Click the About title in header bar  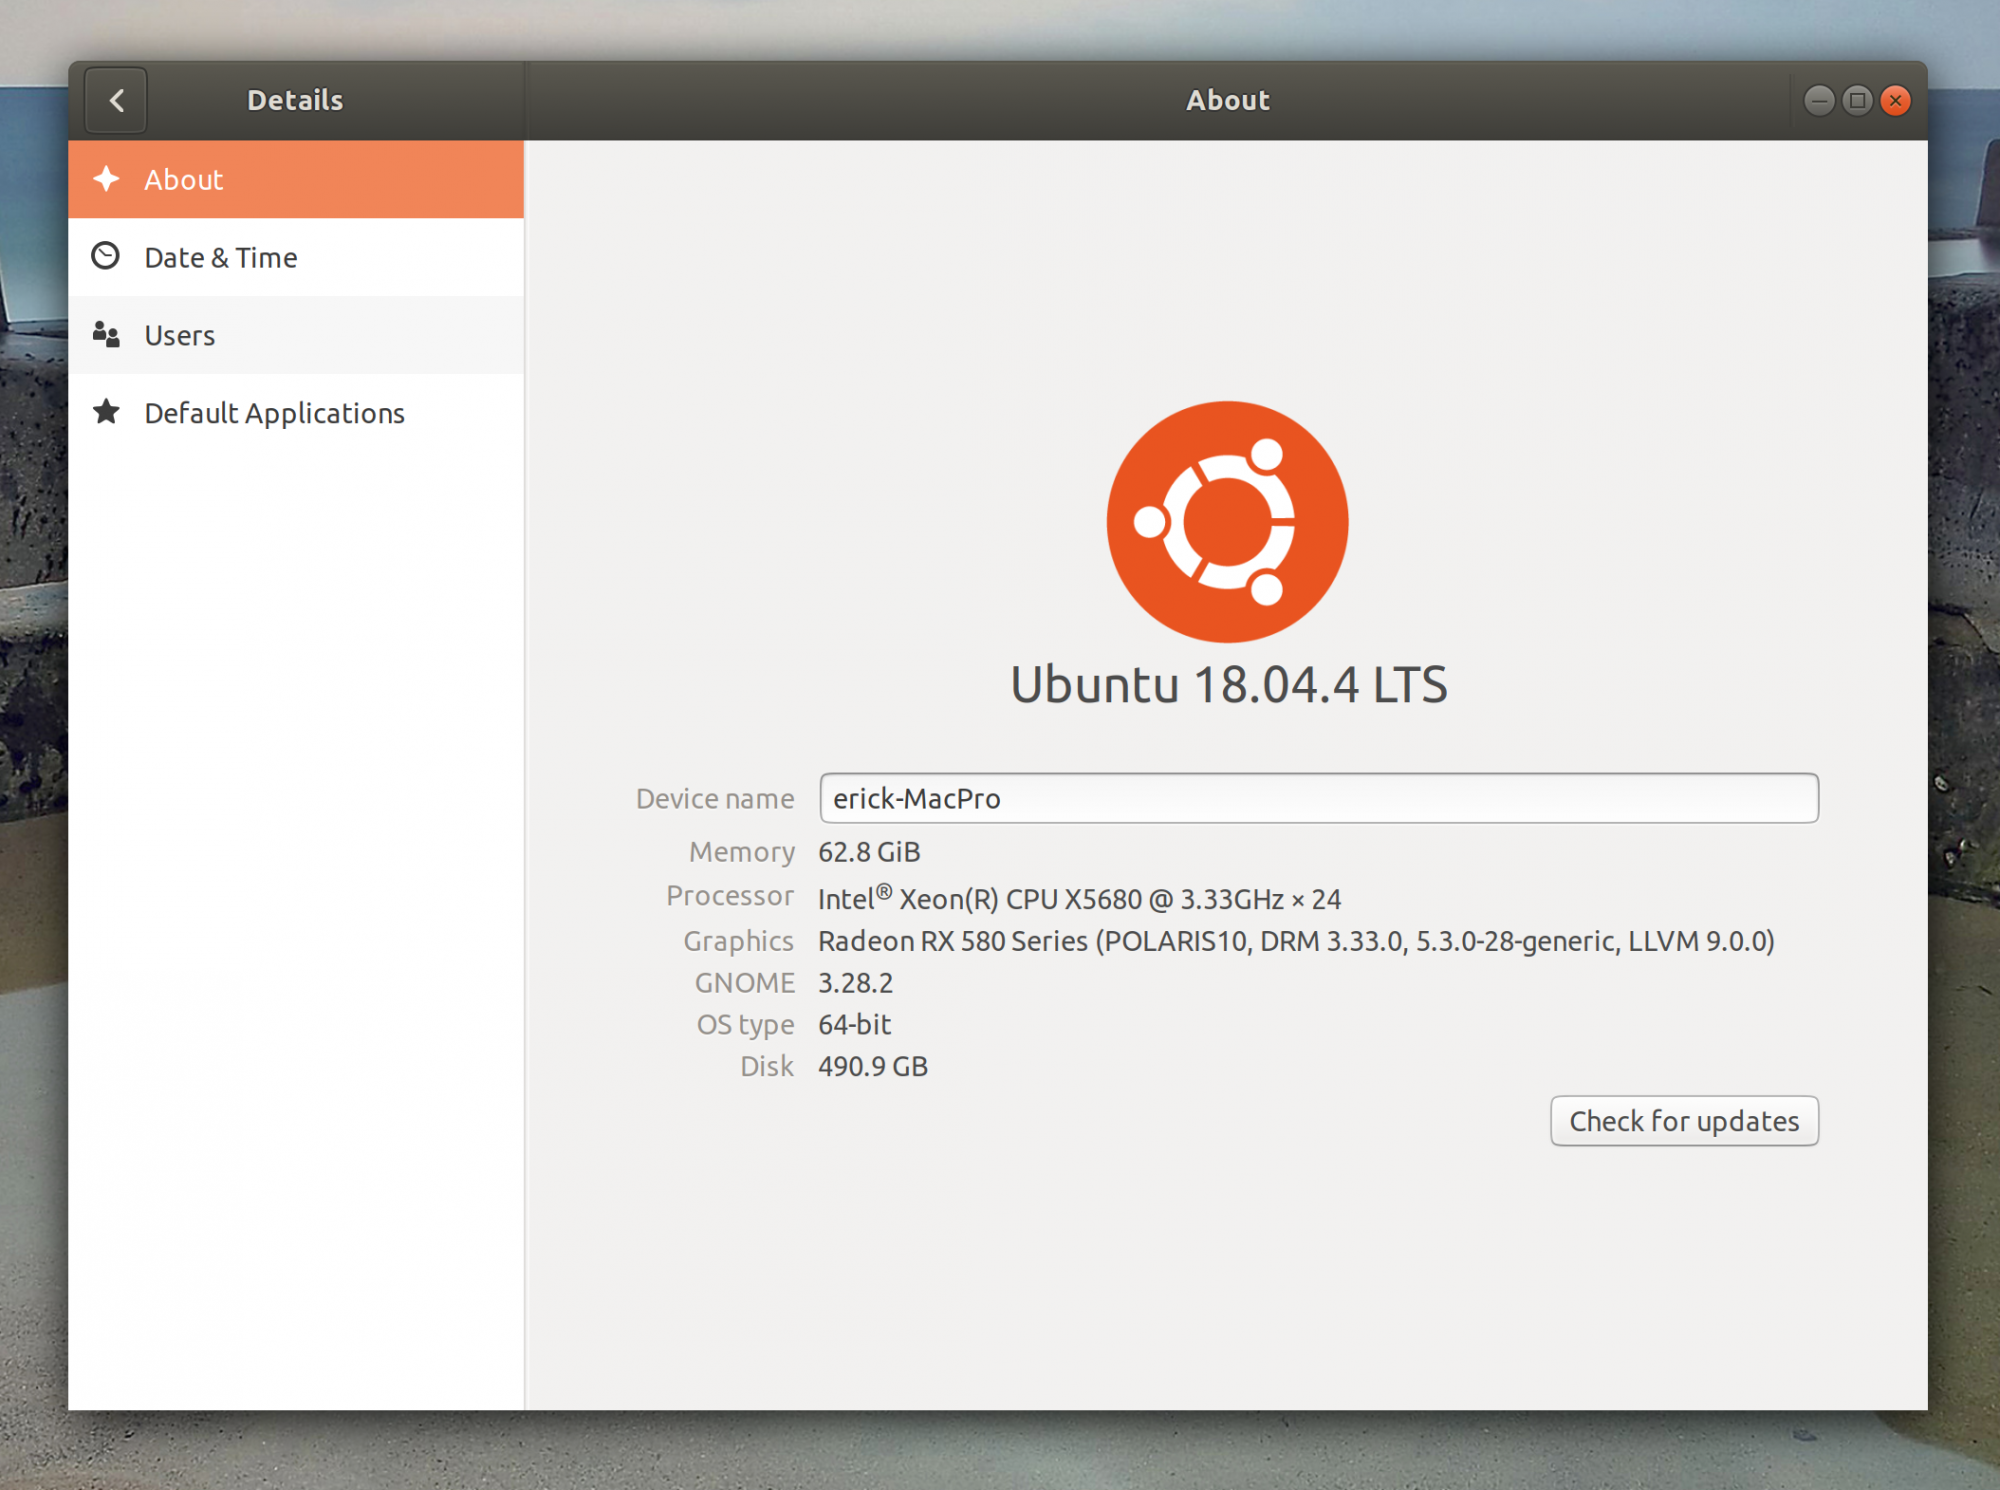tap(1227, 101)
